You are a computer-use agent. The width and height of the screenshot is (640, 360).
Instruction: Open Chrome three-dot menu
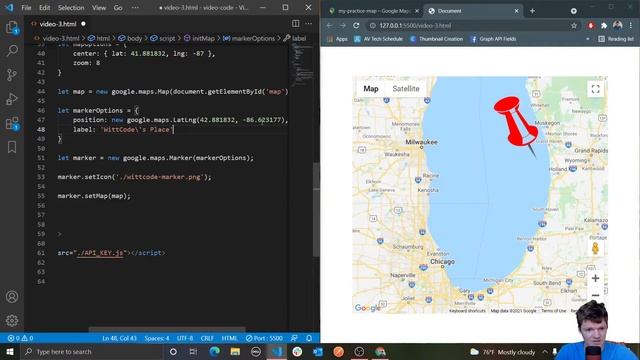tap(631, 25)
